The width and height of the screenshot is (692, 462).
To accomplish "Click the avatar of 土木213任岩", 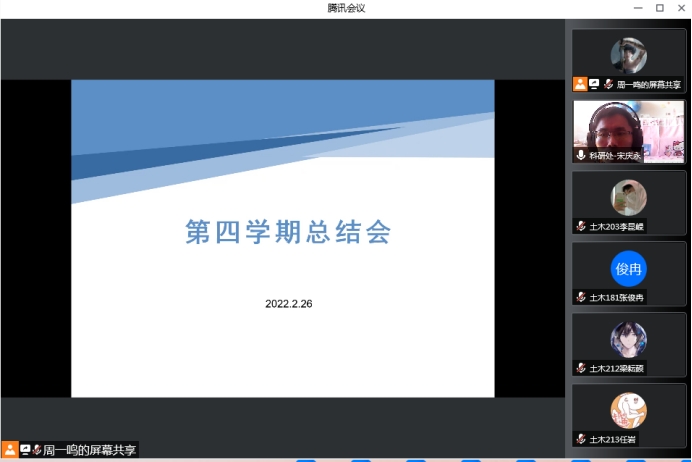I will [x=629, y=410].
